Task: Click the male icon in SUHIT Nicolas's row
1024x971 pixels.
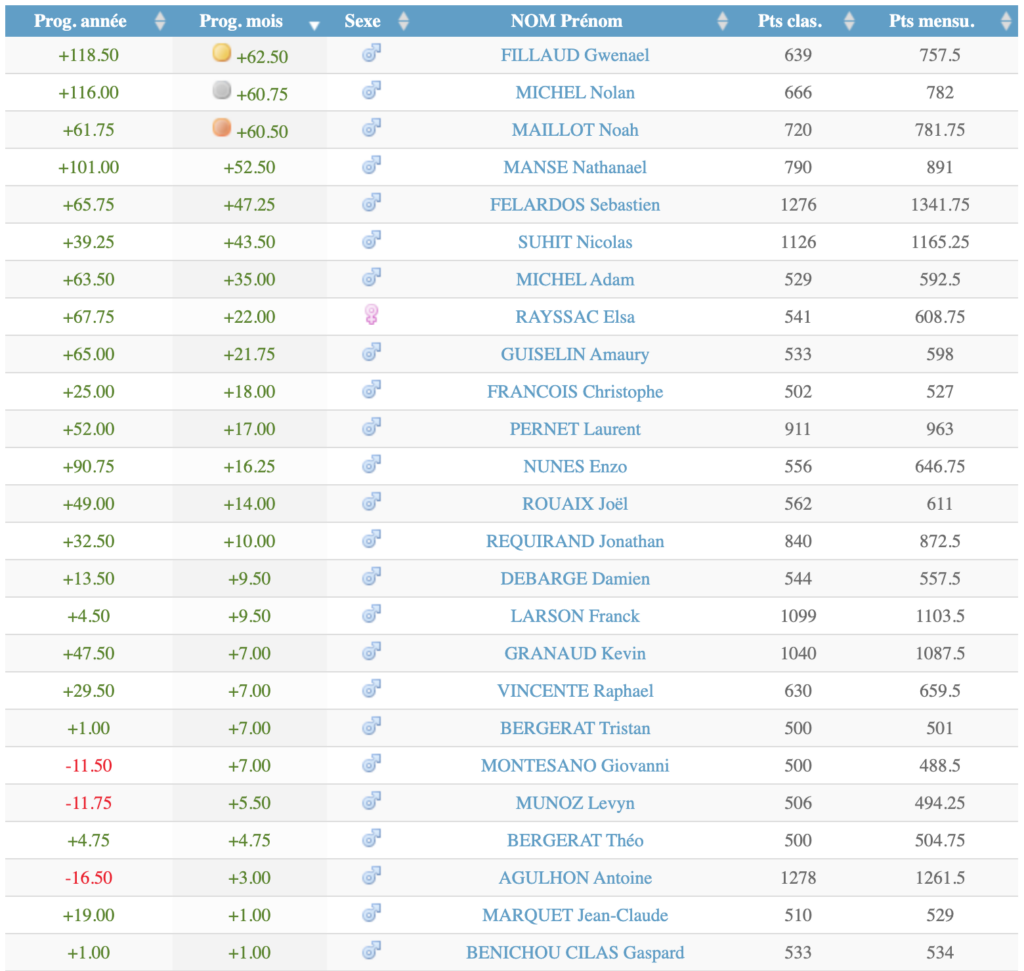Action: [371, 241]
